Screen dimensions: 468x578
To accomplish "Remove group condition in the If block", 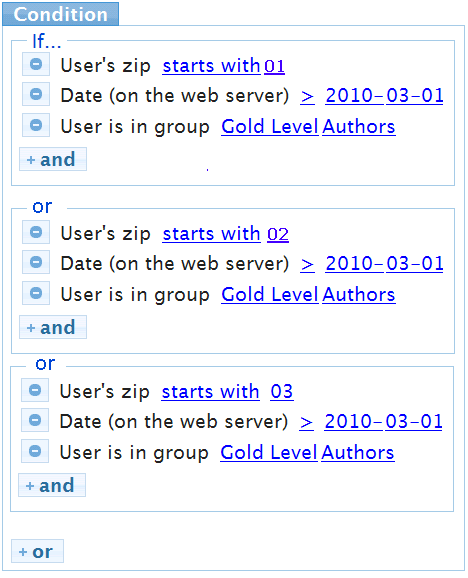I will pyautogui.click(x=36, y=125).
